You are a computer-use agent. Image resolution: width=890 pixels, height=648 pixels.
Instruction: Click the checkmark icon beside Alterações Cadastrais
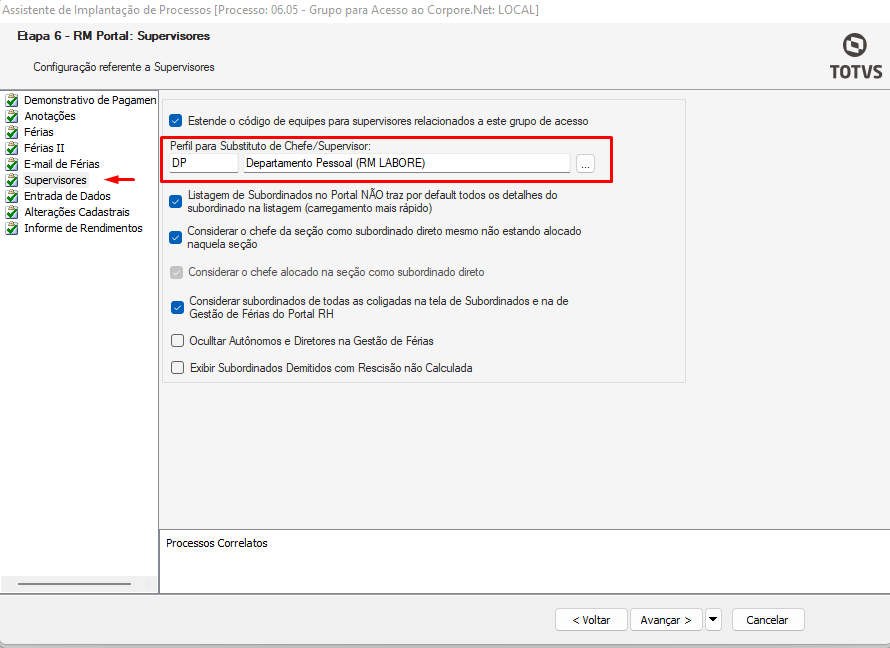pyautogui.click(x=12, y=212)
